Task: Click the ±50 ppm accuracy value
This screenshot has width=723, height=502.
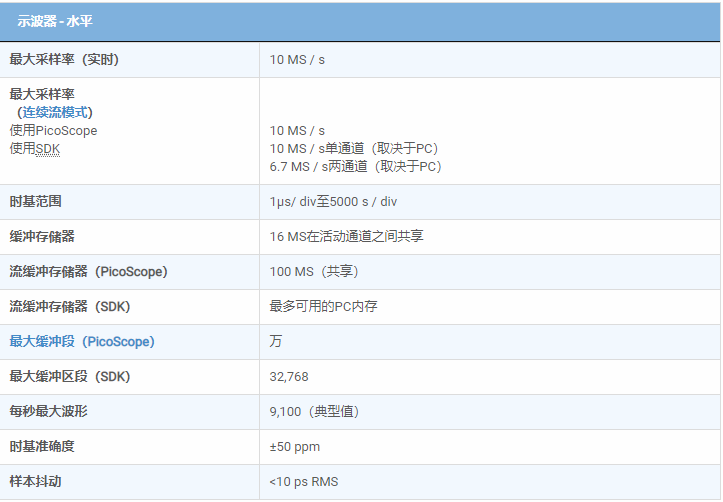Action: (295, 447)
